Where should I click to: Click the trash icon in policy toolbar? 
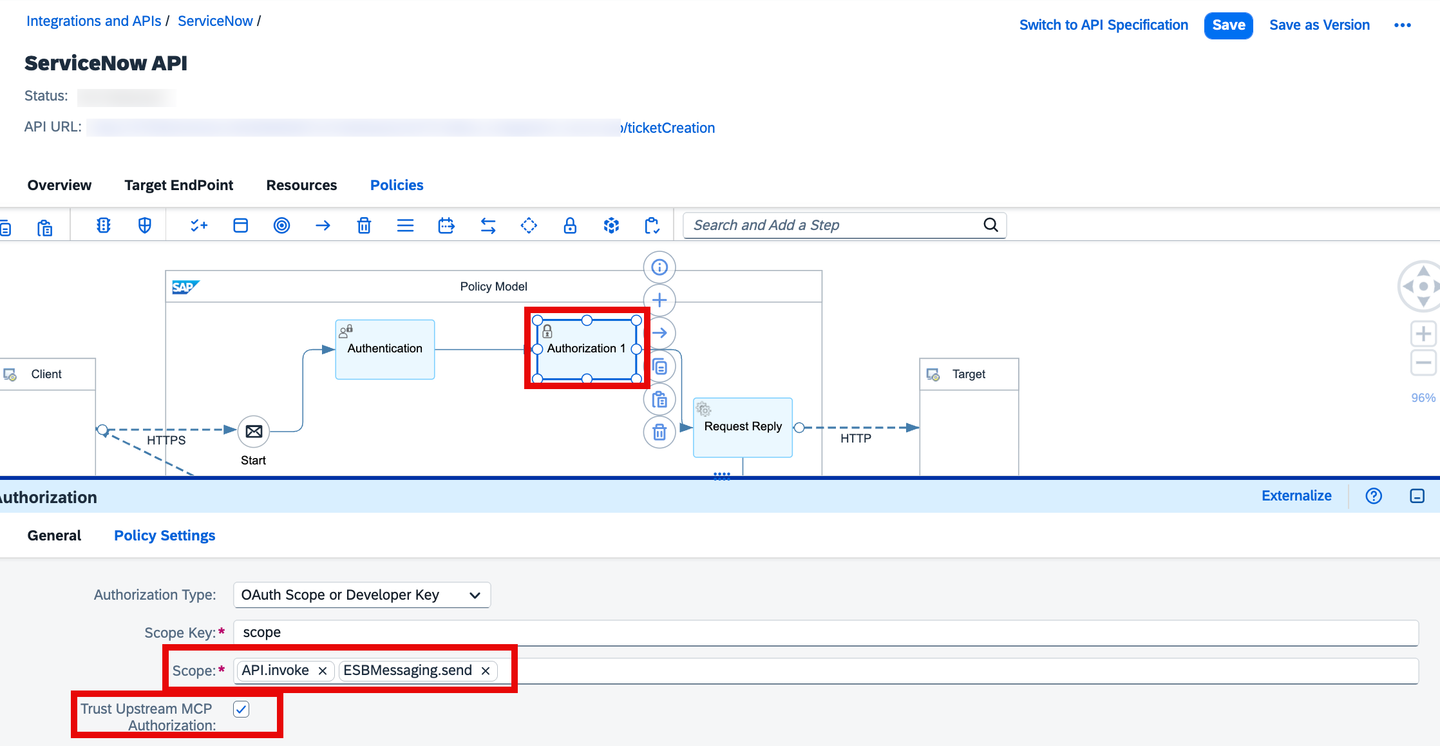click(364, 225)
